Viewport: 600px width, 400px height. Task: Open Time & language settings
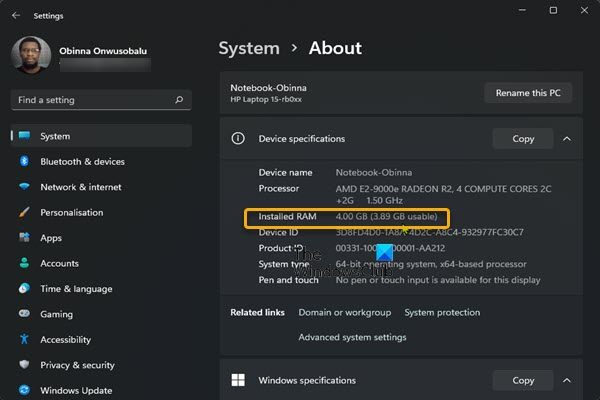(101, 289)
